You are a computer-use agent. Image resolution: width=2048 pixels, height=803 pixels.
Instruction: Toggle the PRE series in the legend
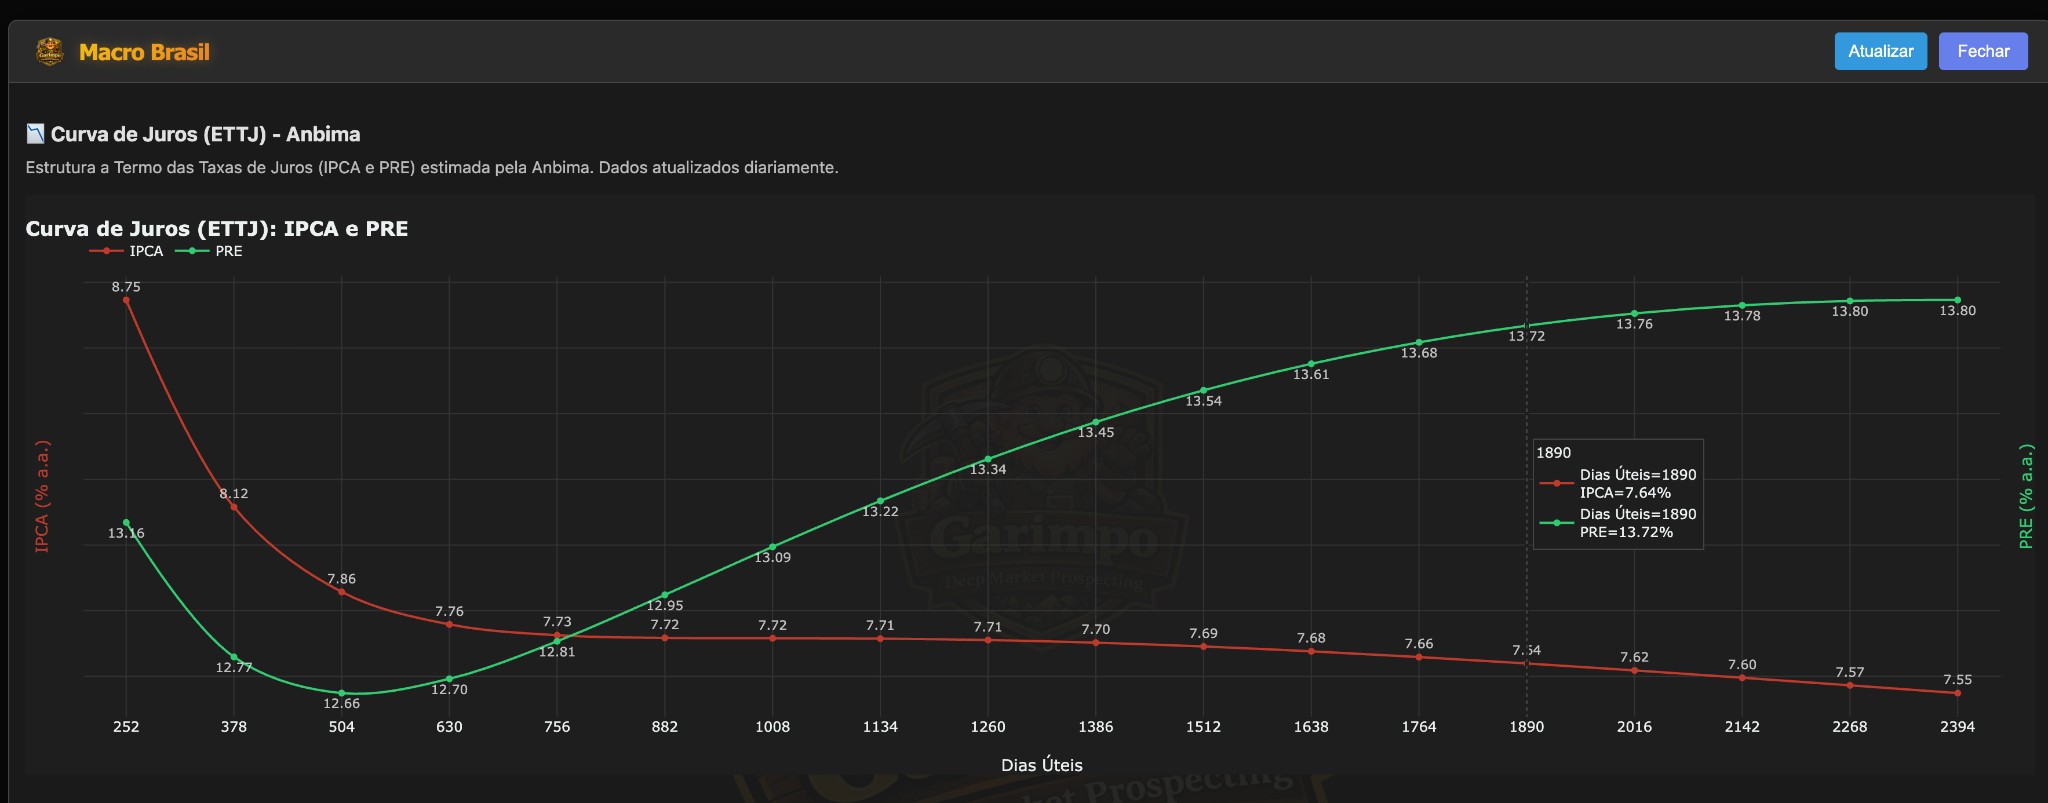coord(210,251)
